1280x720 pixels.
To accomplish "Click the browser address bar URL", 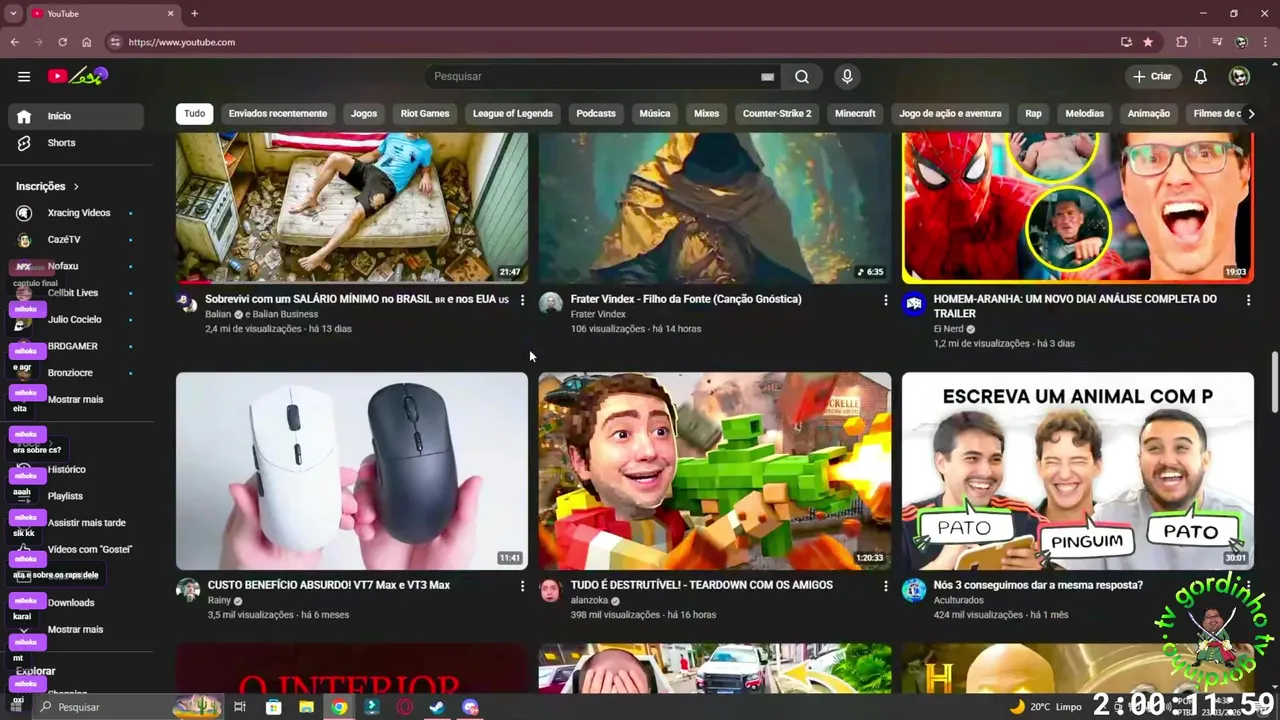I will tap(182, 42).
